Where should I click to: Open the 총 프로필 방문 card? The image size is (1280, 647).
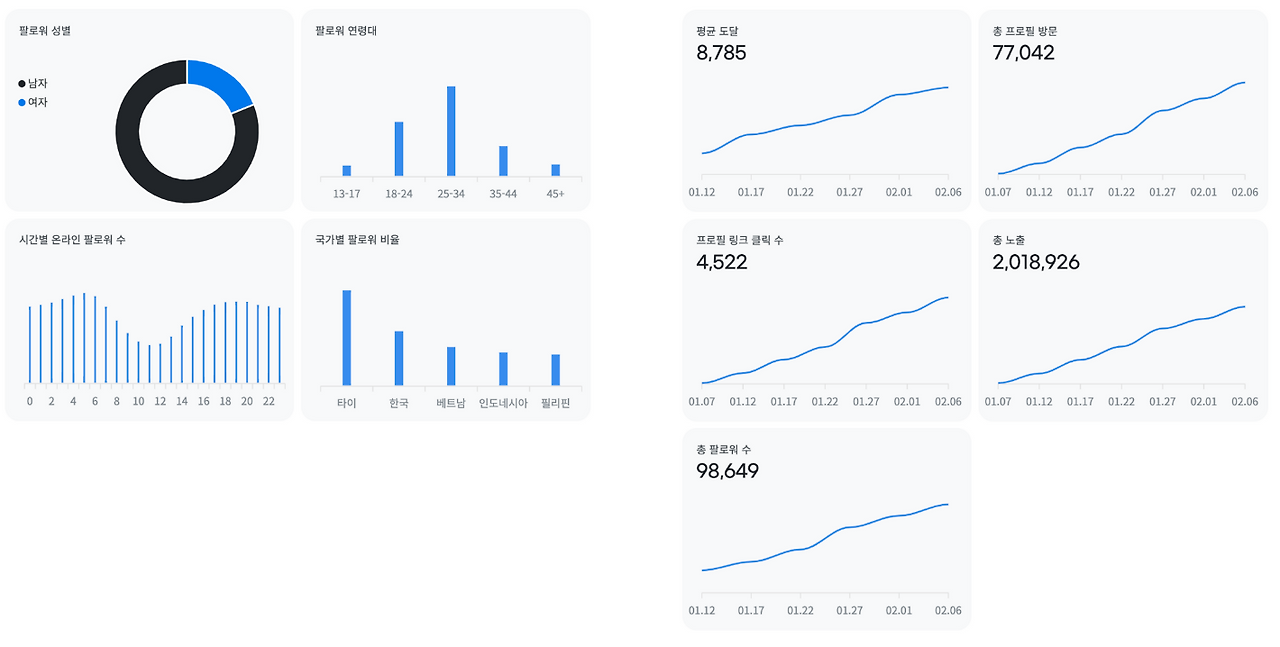point(1123,110)
